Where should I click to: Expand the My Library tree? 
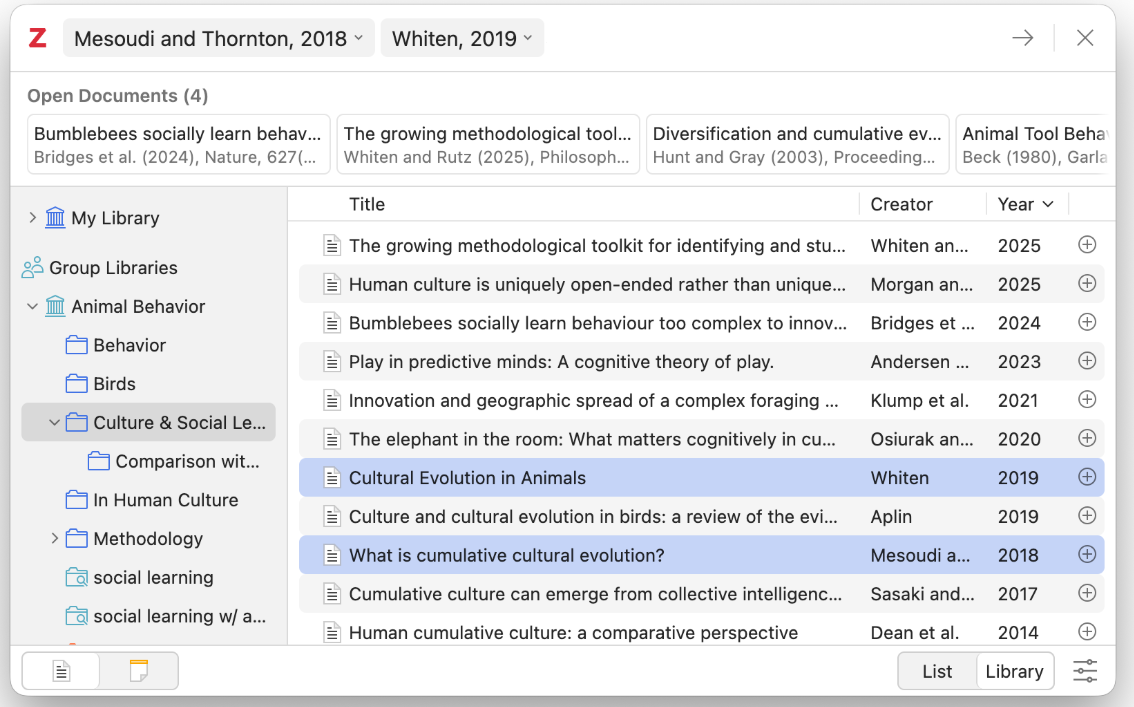pyautogui.click(x=32, y=218)
